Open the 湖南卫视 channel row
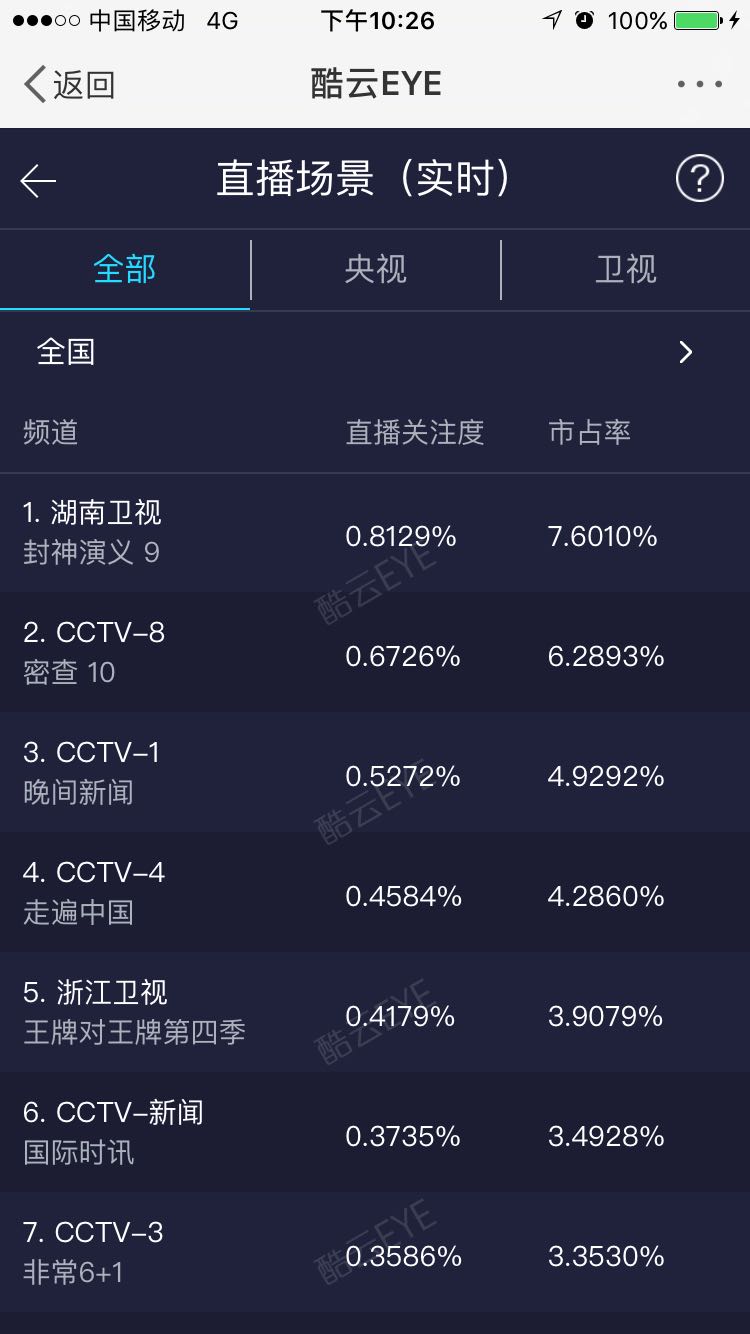750x1334 pixels. [375, 533]
